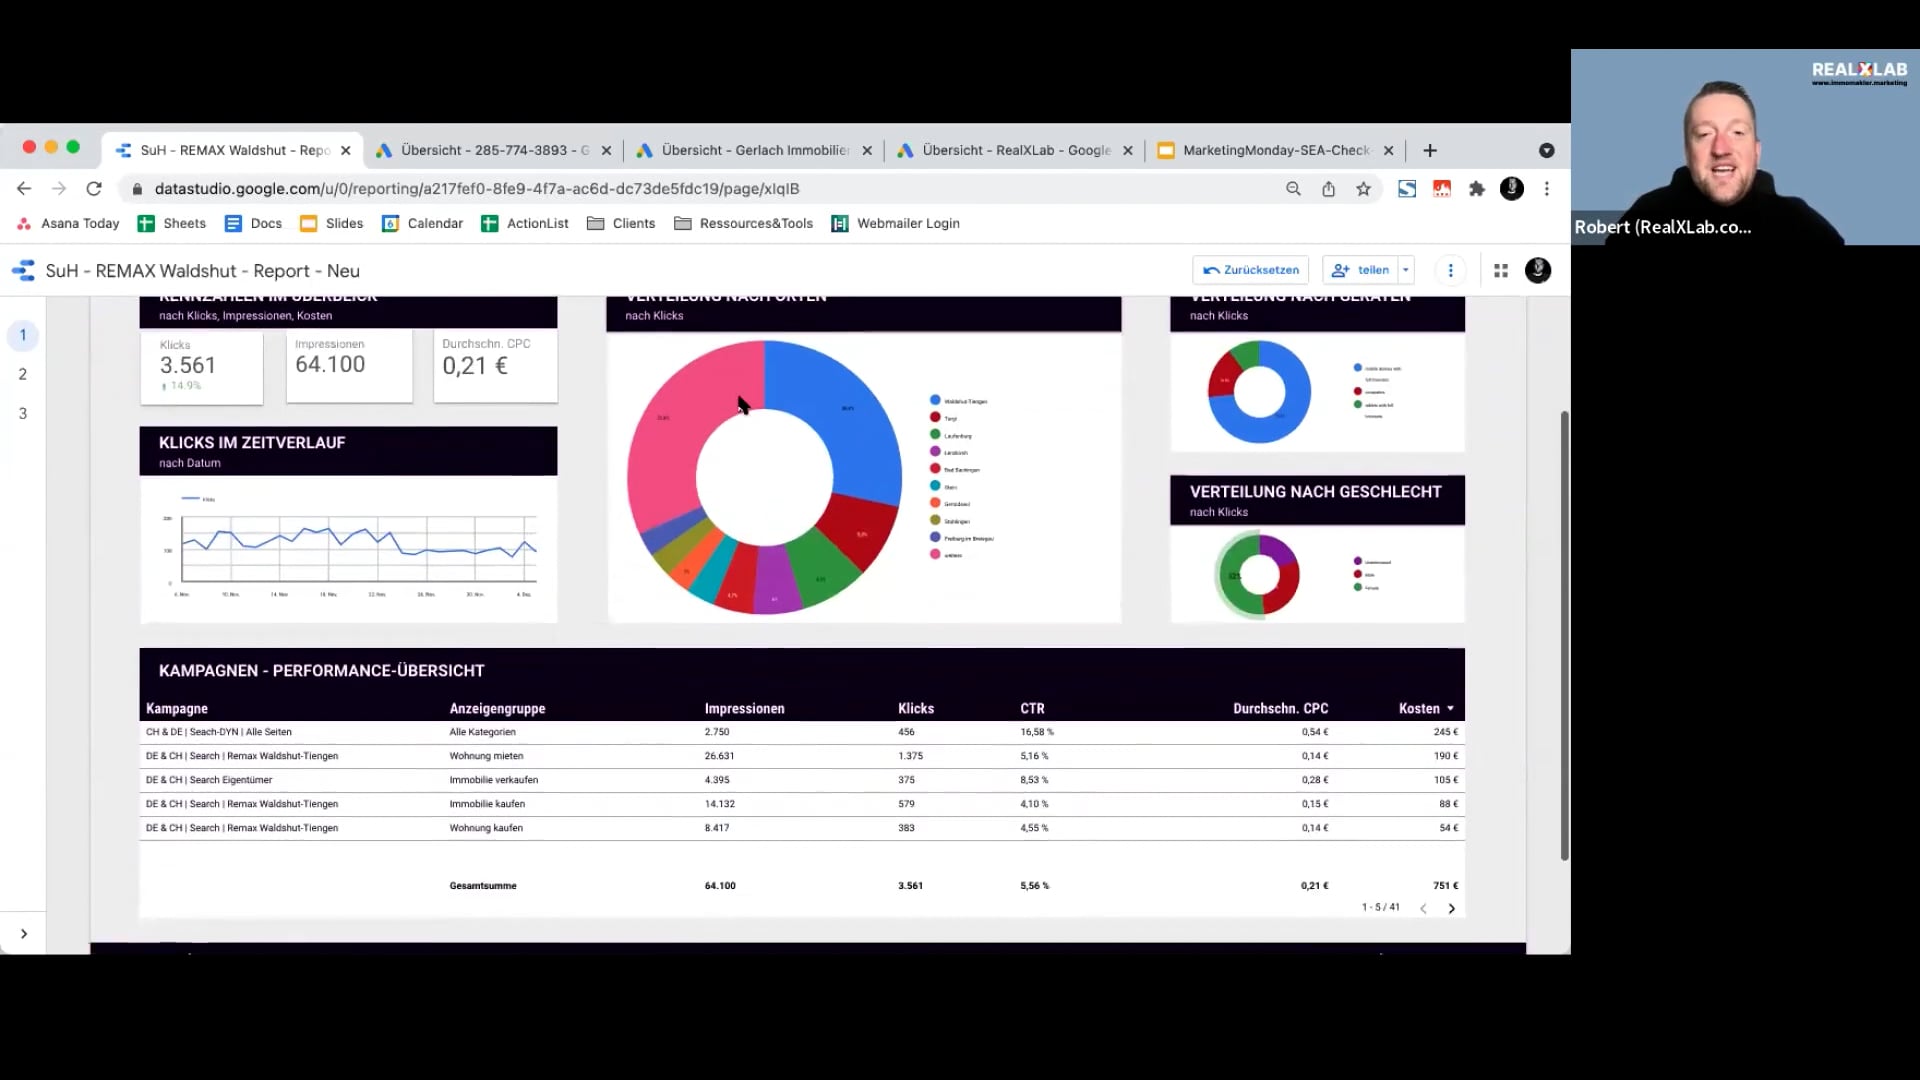Click the teilen share button
The height and width of the screenshot is (1080, 1920).
click(1361, 270)
